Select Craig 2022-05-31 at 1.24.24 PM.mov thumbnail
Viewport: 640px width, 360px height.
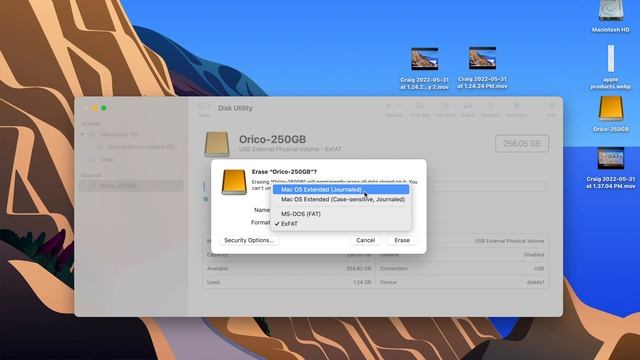point(482,58)
